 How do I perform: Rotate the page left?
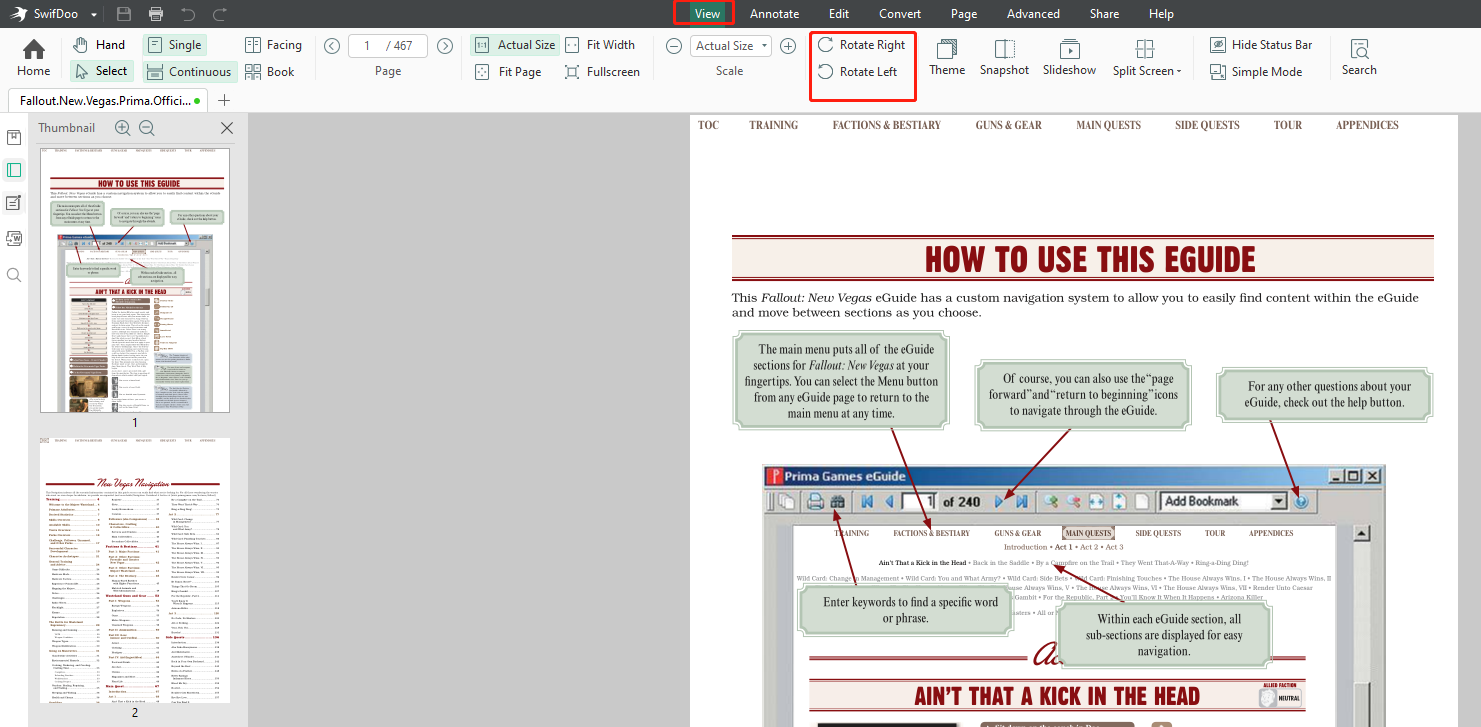[x=858, y=72]
